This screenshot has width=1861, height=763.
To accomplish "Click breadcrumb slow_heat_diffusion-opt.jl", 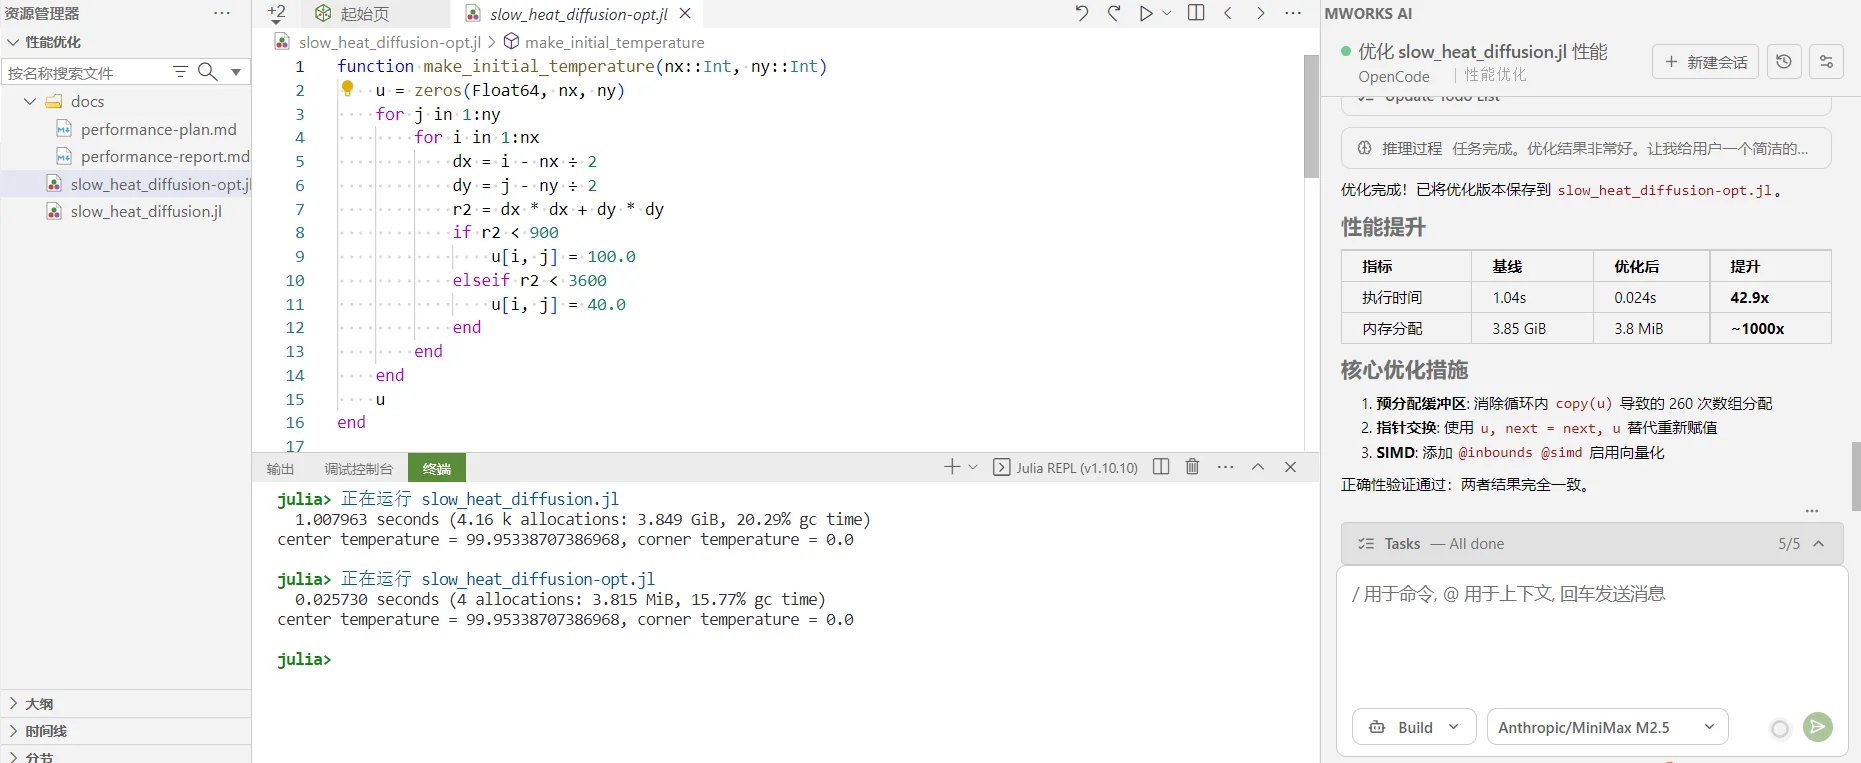I will (390, 42).
